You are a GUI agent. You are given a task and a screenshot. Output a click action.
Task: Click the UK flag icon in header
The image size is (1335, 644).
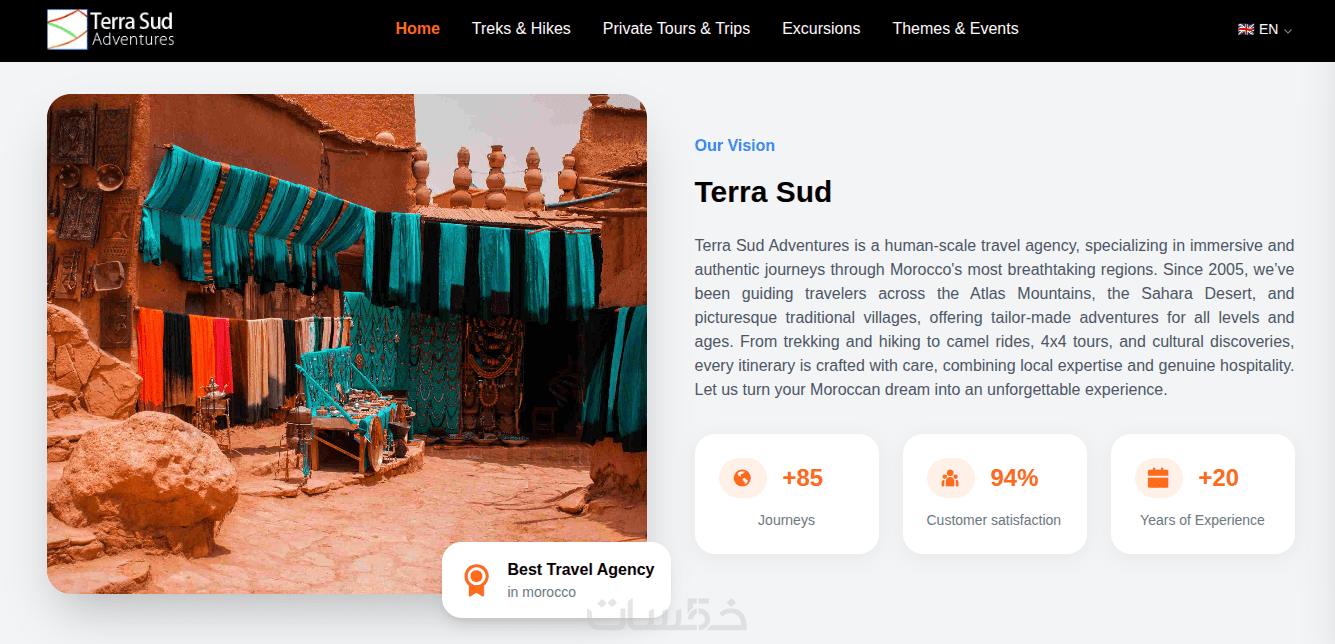1246,29
